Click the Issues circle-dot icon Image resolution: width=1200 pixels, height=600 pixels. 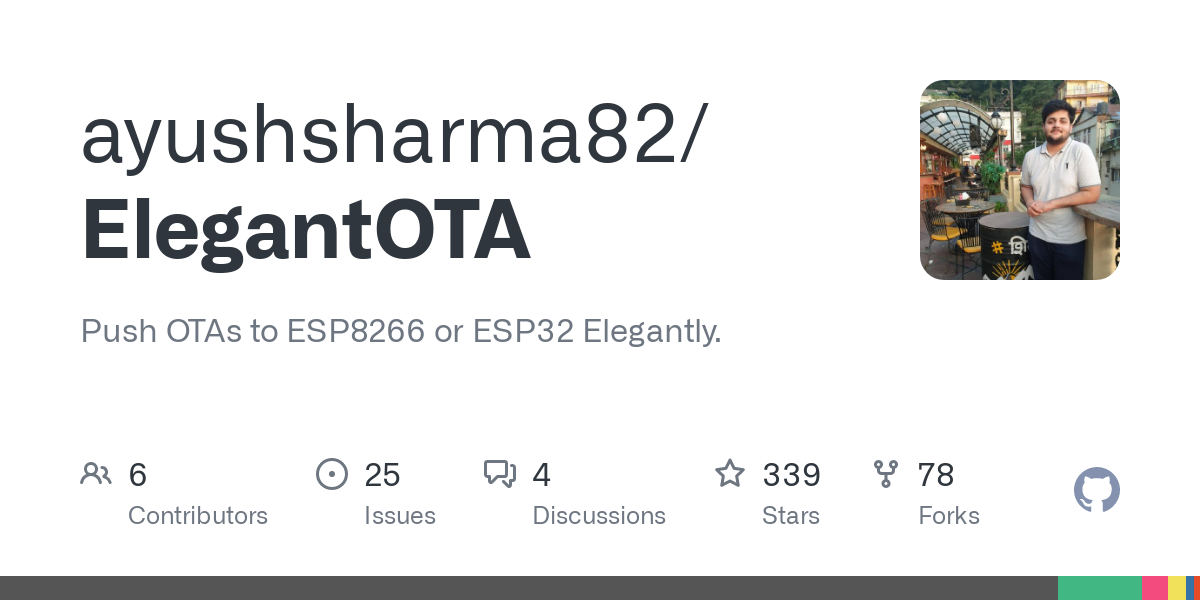click(332, 474)
